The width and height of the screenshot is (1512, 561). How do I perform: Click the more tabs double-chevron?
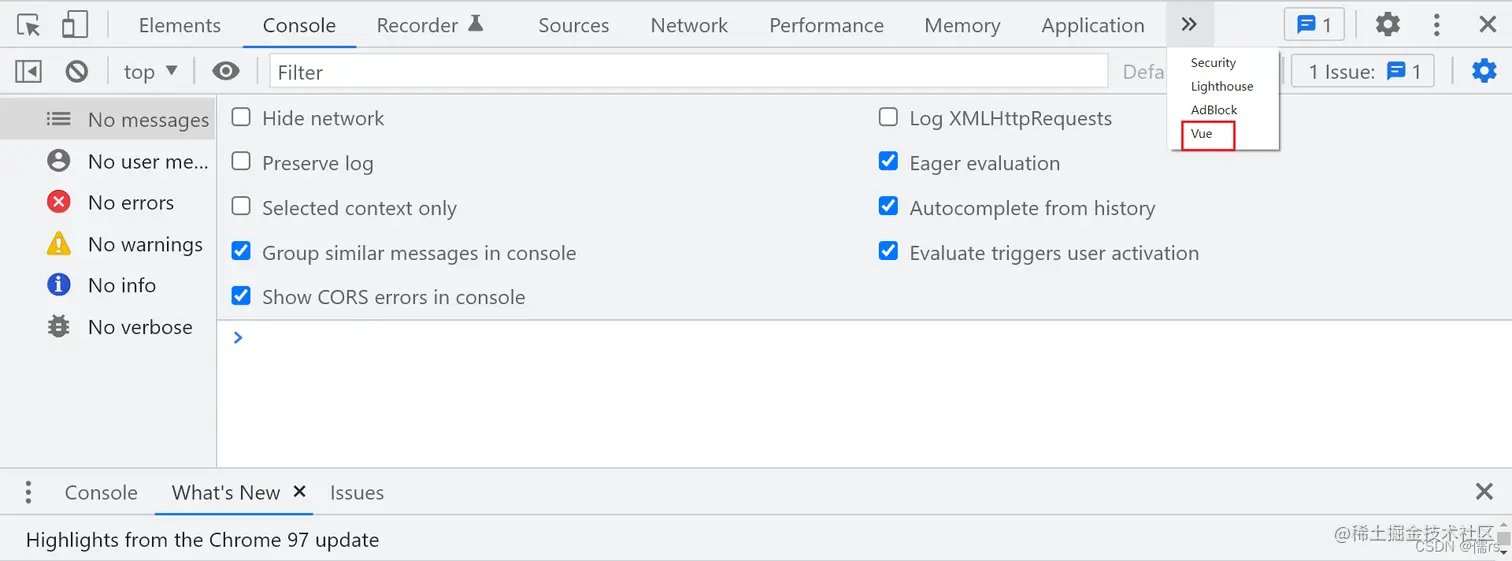pyautogui.click(x=1189, y=25)
